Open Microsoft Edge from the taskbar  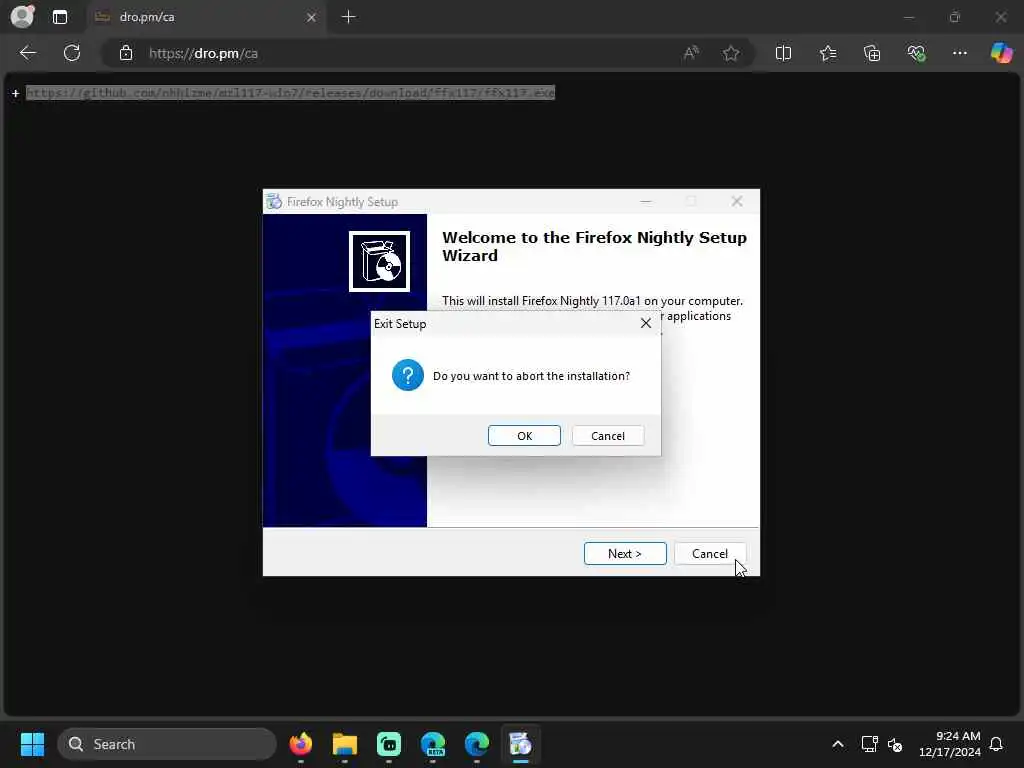[x=477, y=744]
